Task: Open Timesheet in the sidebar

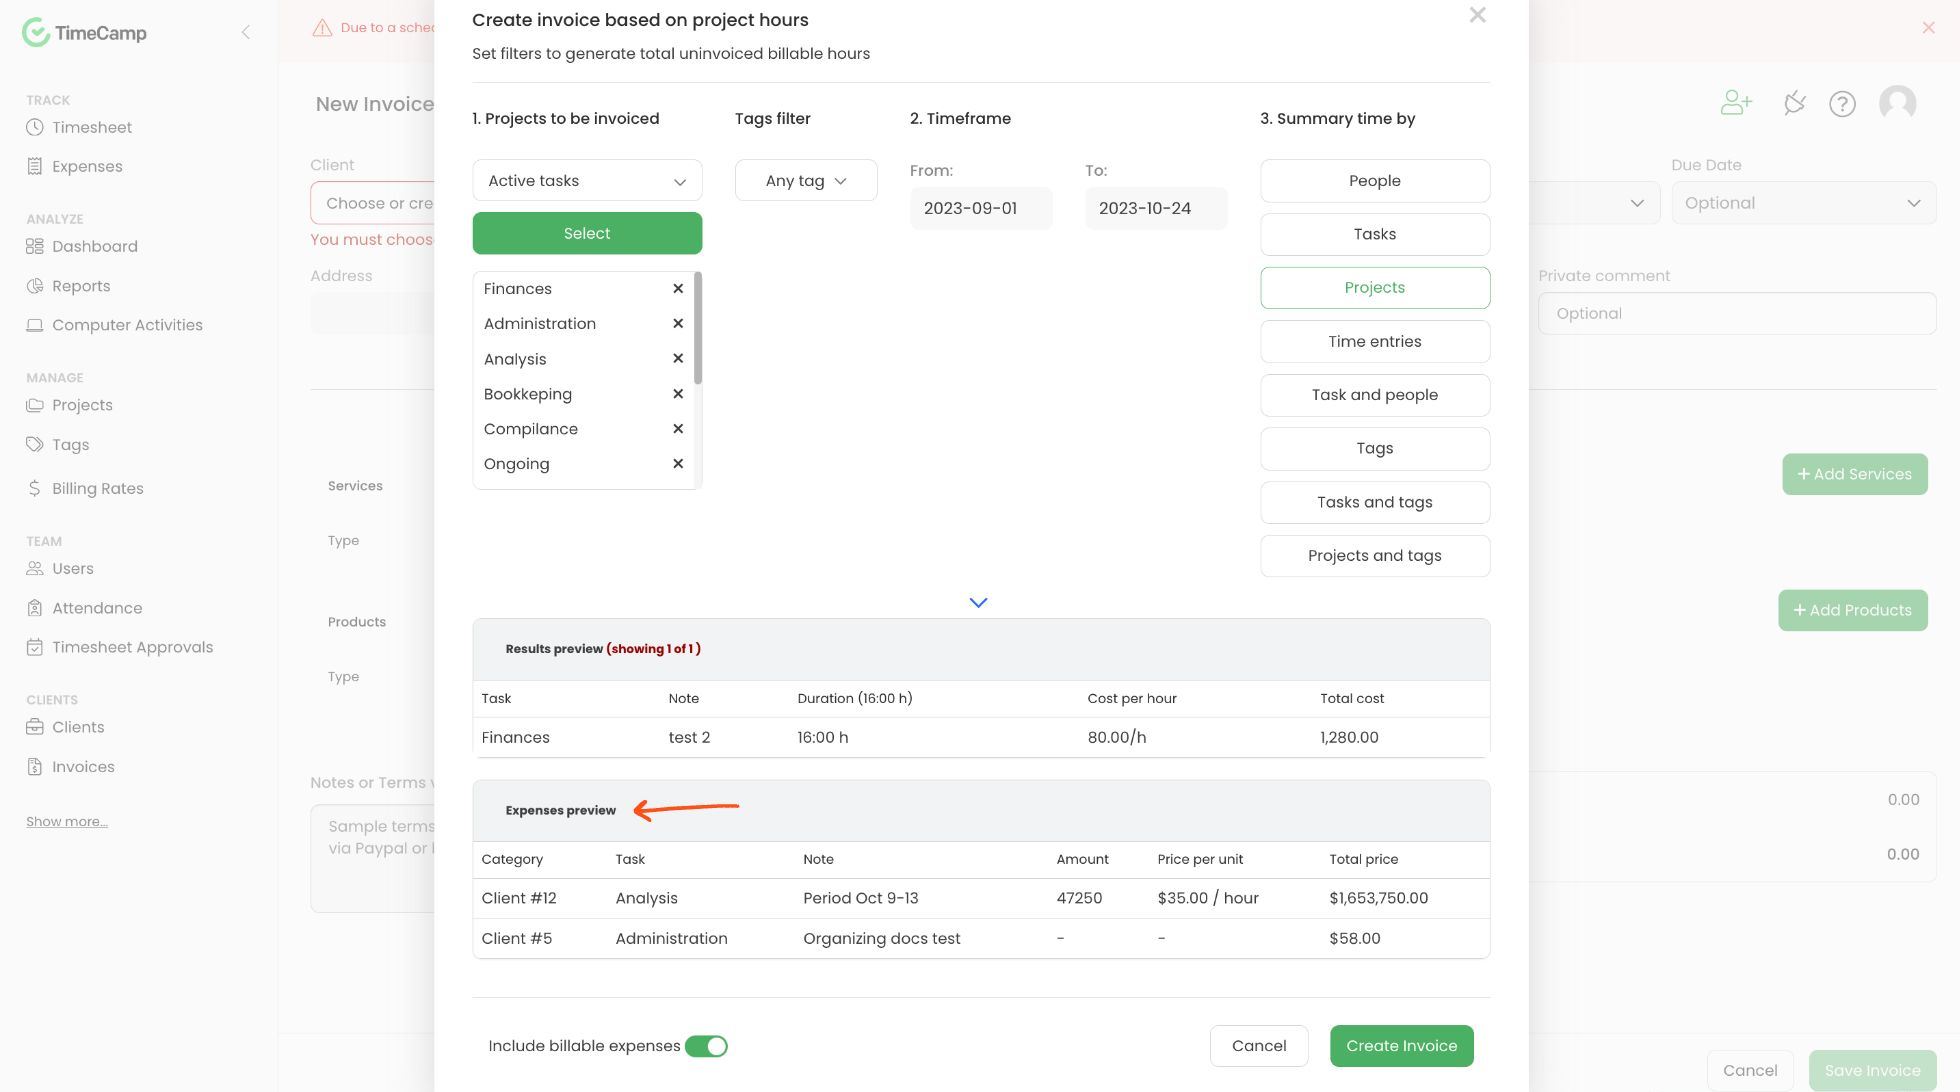Action: coord(92,127)
